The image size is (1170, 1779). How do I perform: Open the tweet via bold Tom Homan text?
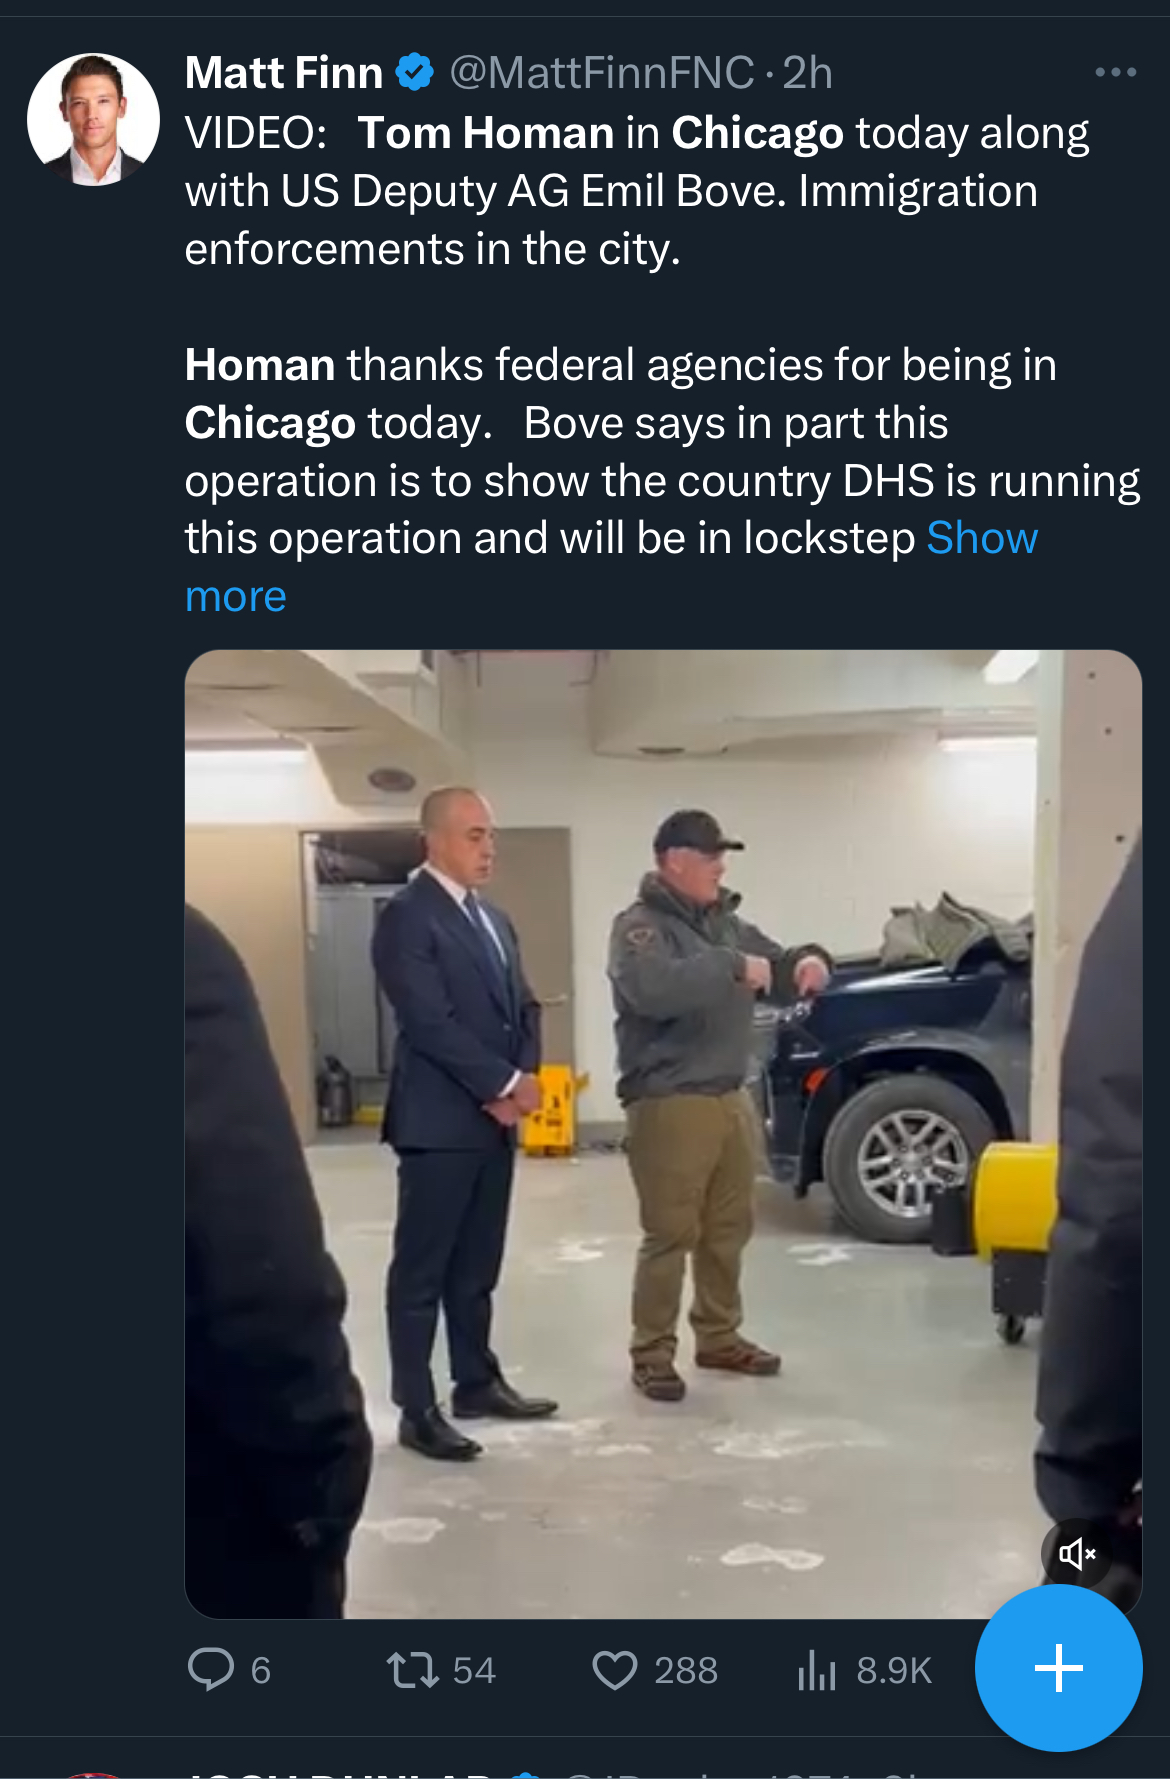486,133
